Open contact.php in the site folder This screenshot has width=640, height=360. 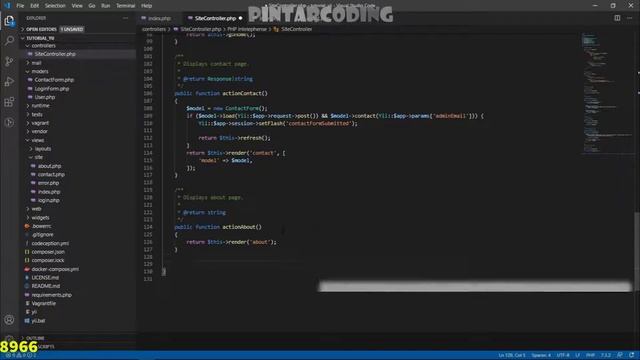pyautogui.click(x=51, y=174)
